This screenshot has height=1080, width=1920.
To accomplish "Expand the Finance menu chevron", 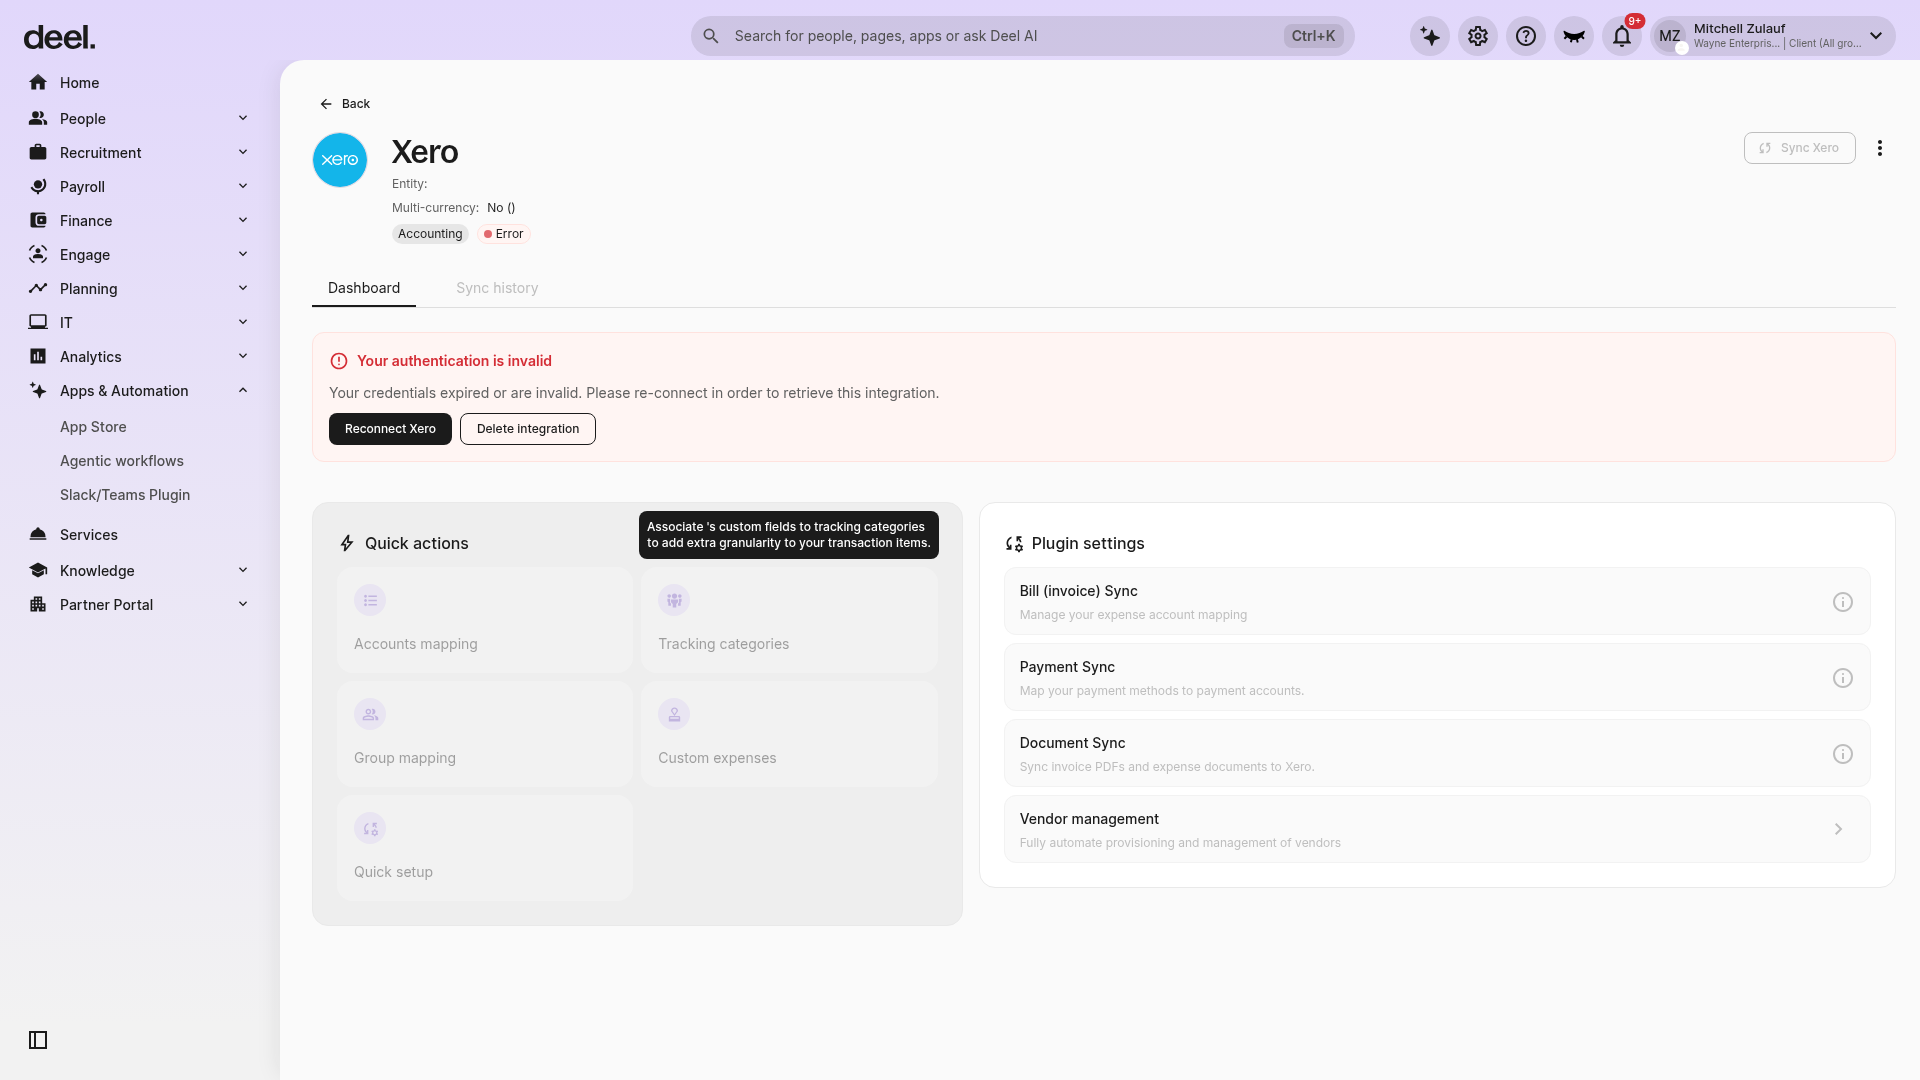I will click(x=243, y=220).
